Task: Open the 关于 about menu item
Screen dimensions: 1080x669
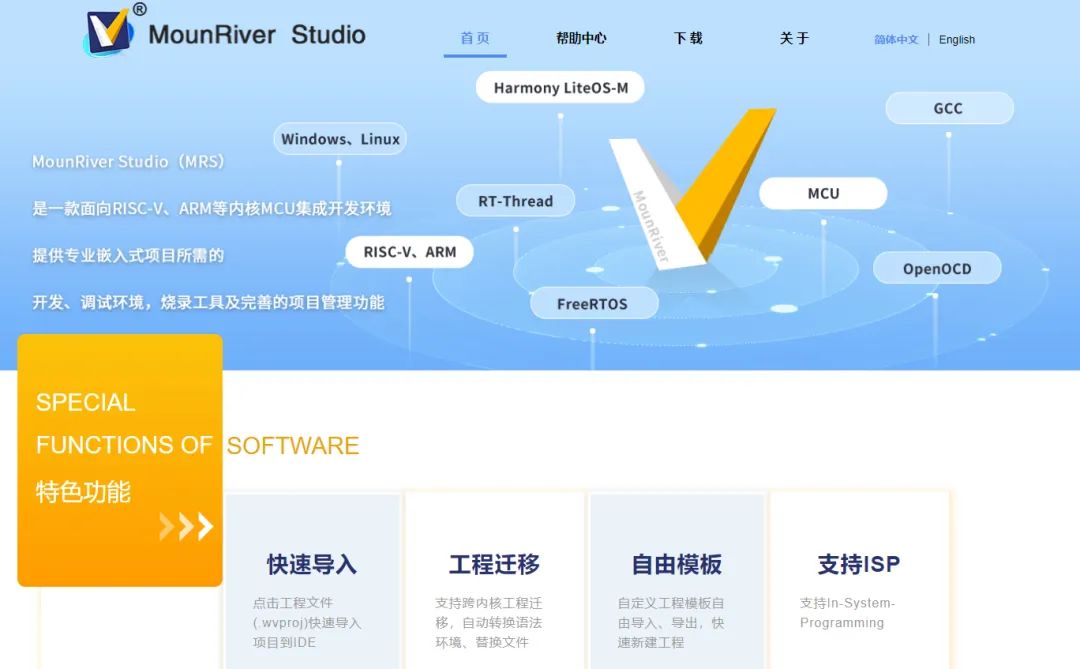Action: click(794, 39)
